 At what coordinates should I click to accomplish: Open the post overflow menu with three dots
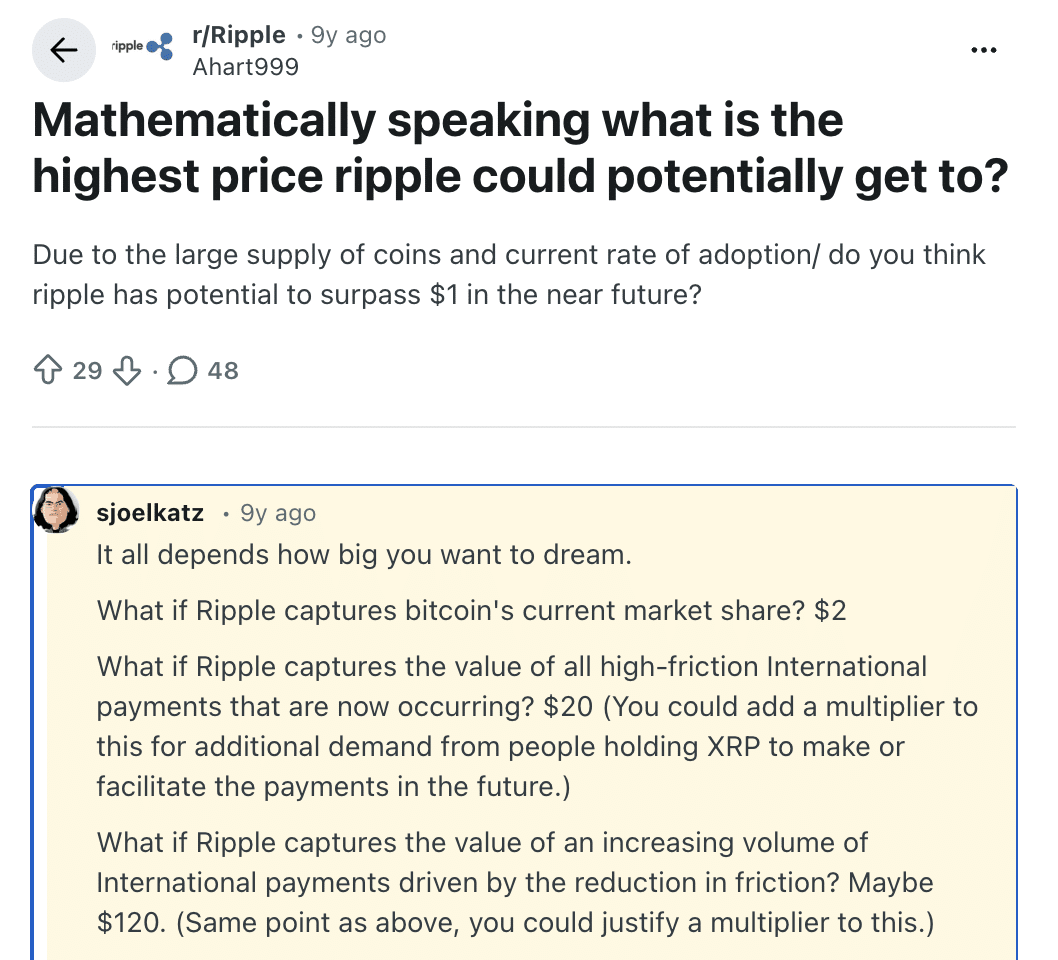pos(984,49)
